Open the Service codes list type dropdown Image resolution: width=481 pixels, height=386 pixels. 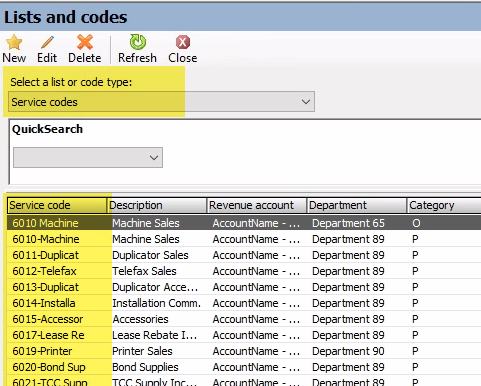(161, 102)
